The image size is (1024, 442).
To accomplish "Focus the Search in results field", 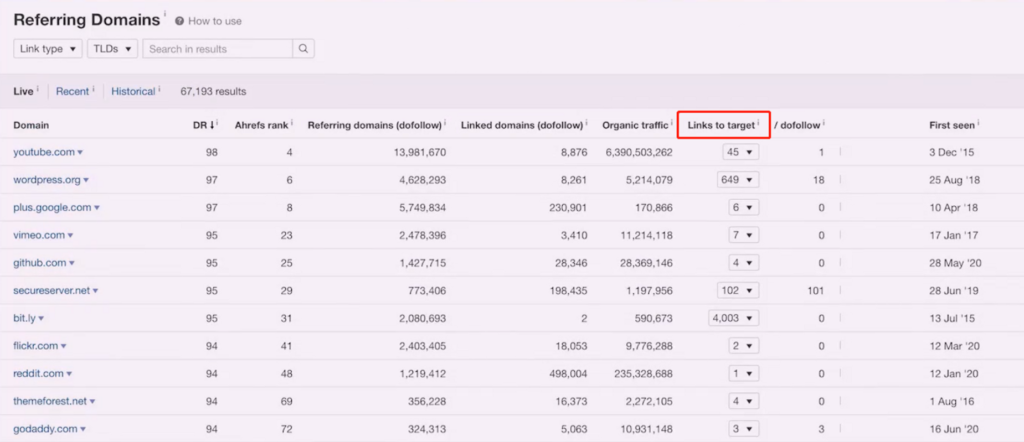I will 217,49.
